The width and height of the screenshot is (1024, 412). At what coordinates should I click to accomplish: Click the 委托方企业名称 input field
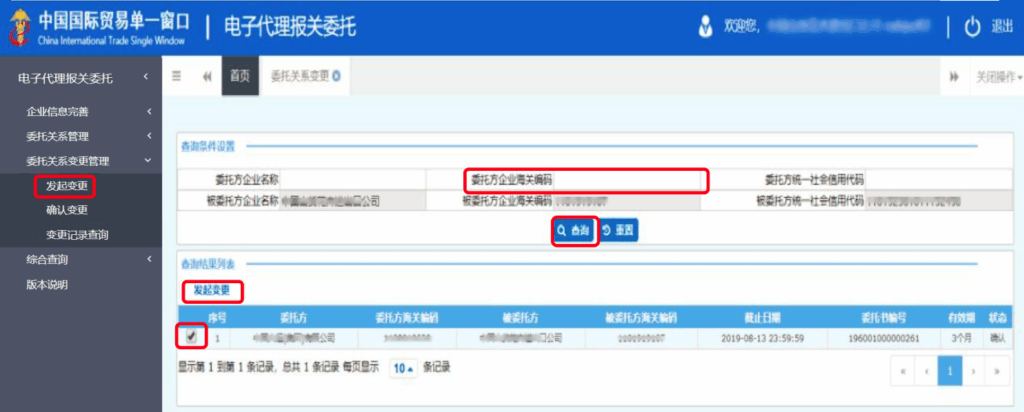tap(353, 180)
